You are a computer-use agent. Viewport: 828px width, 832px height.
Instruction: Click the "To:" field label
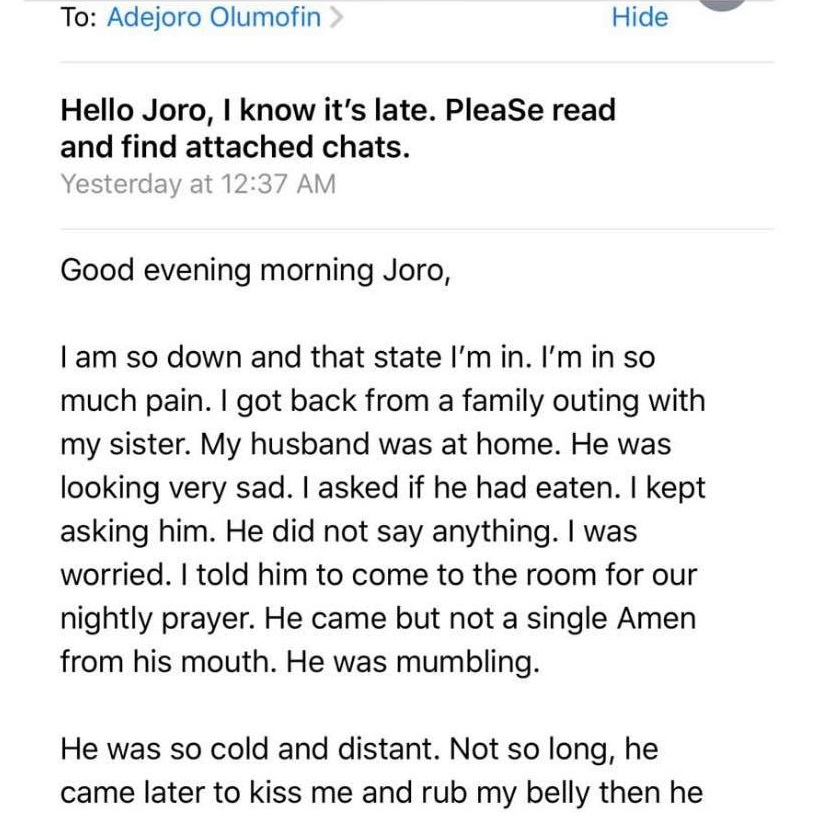coord(78,18)
